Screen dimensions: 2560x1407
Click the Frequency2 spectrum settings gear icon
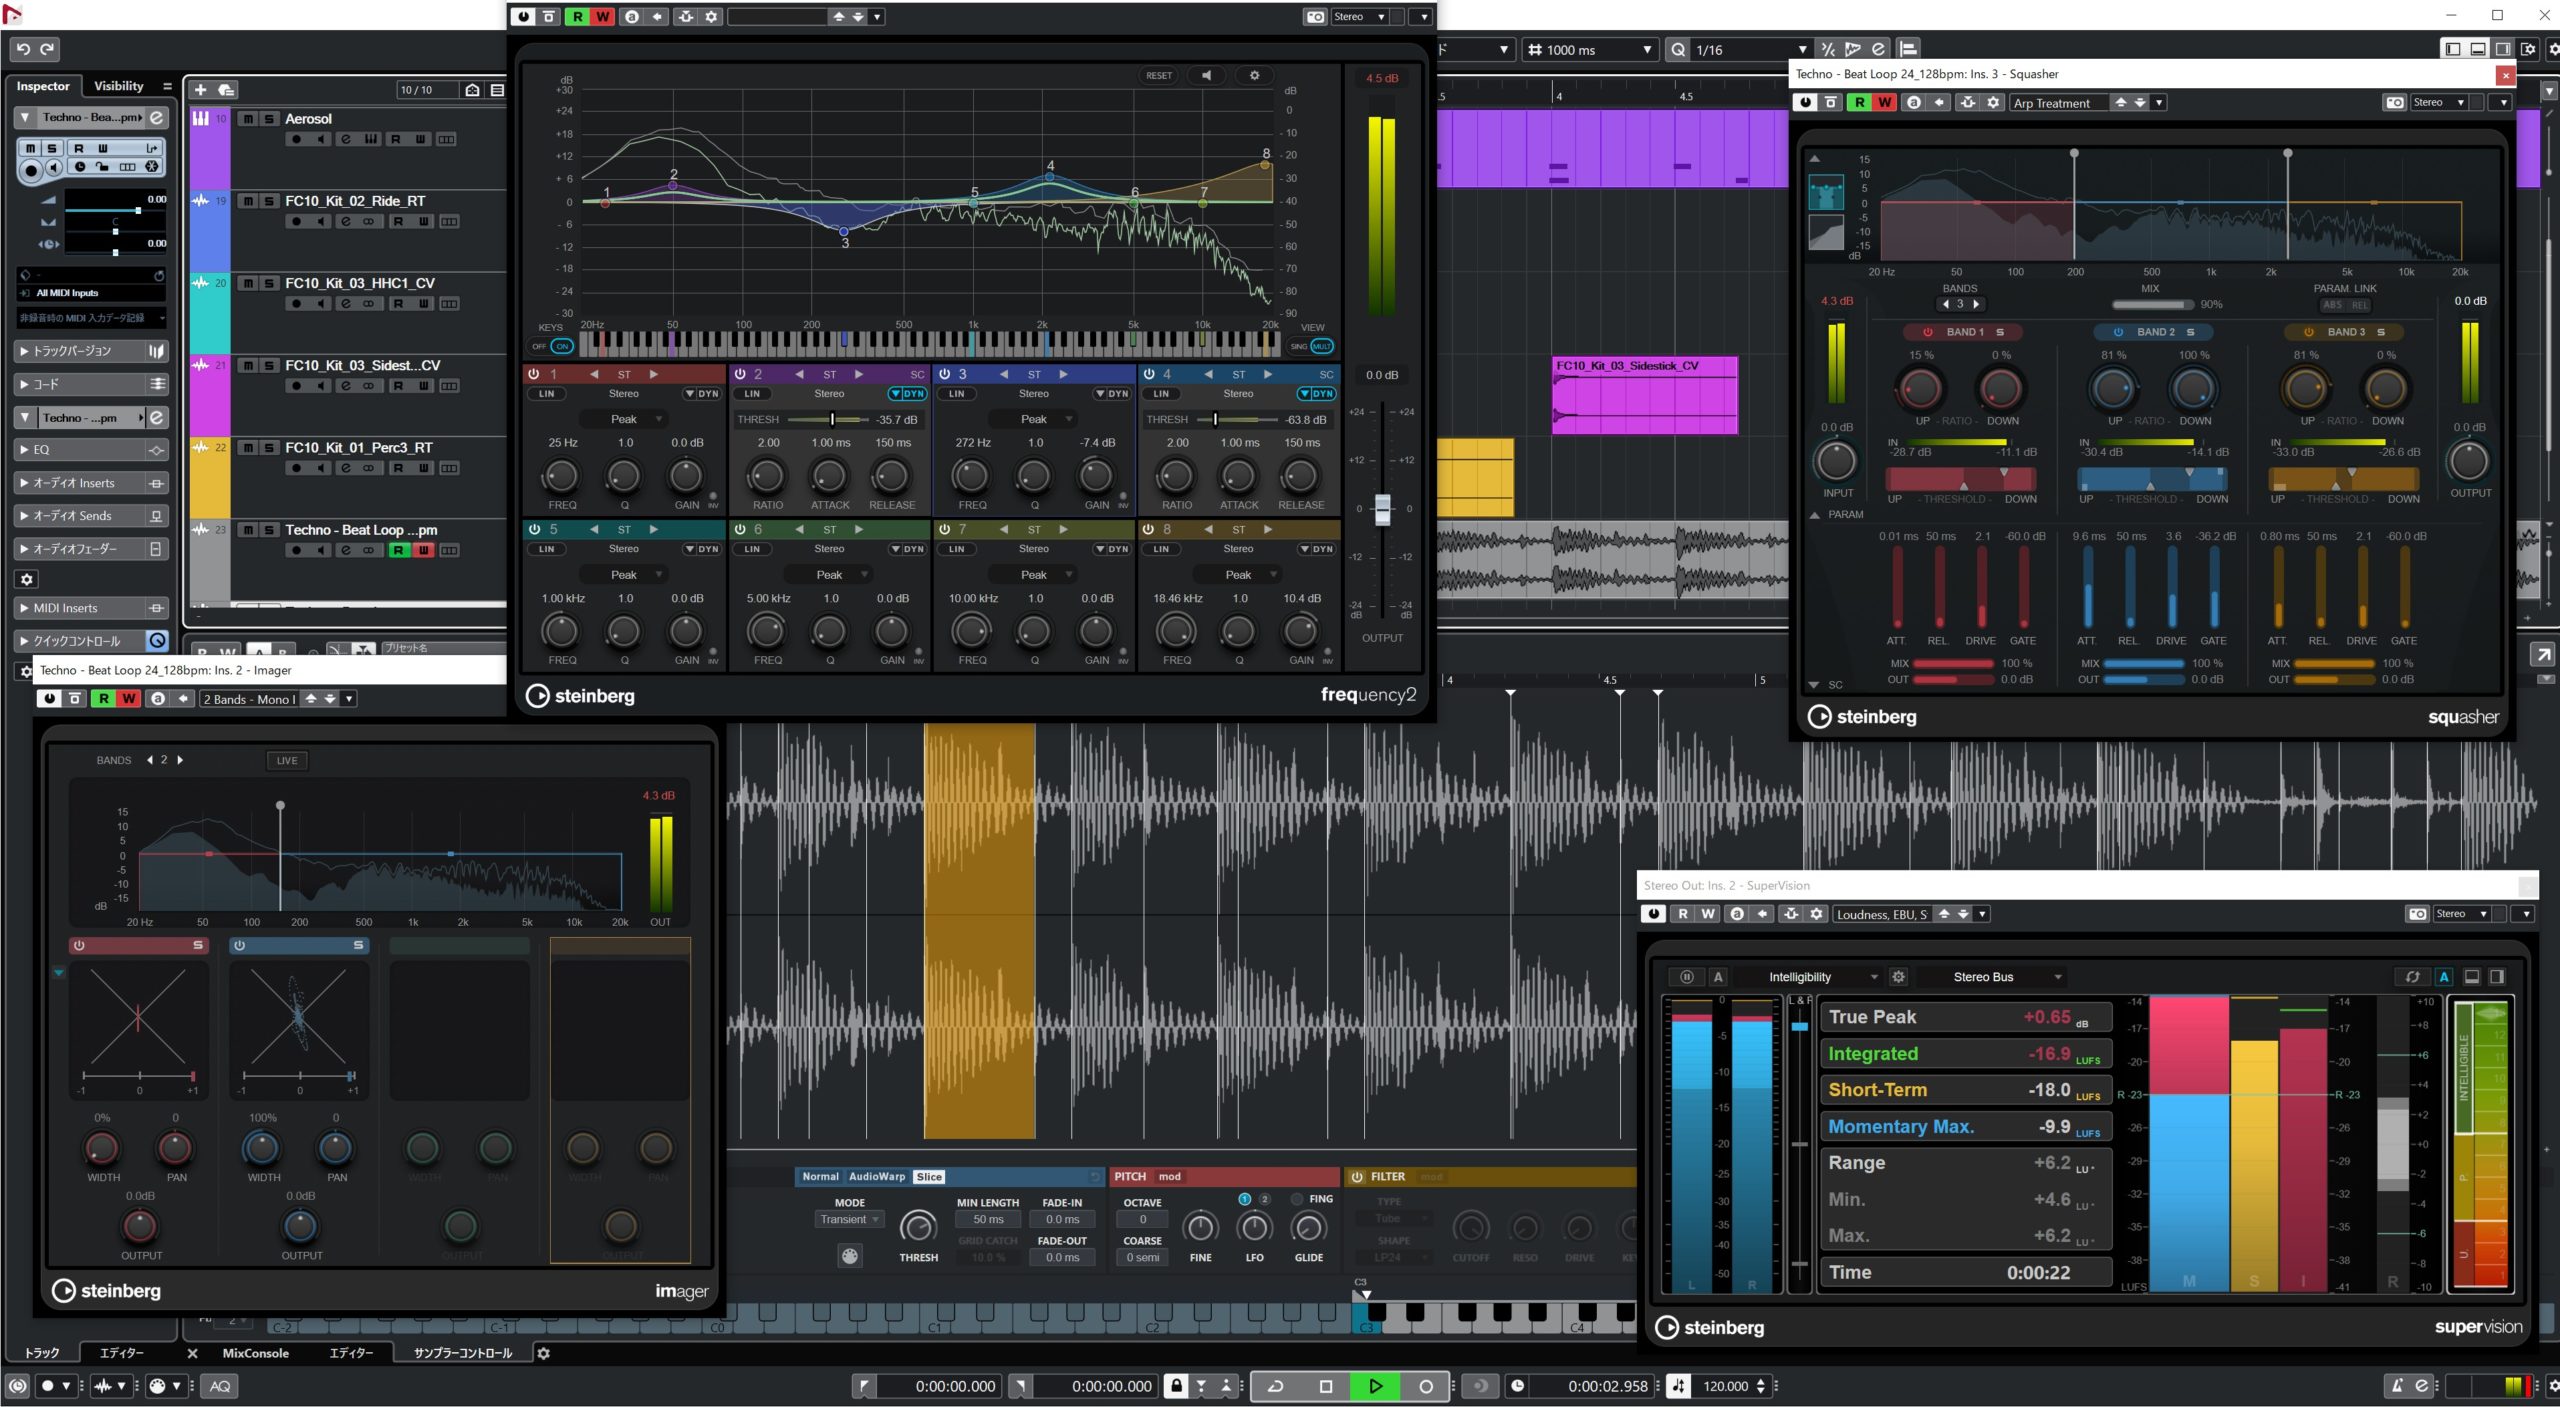coord(1254,75)
